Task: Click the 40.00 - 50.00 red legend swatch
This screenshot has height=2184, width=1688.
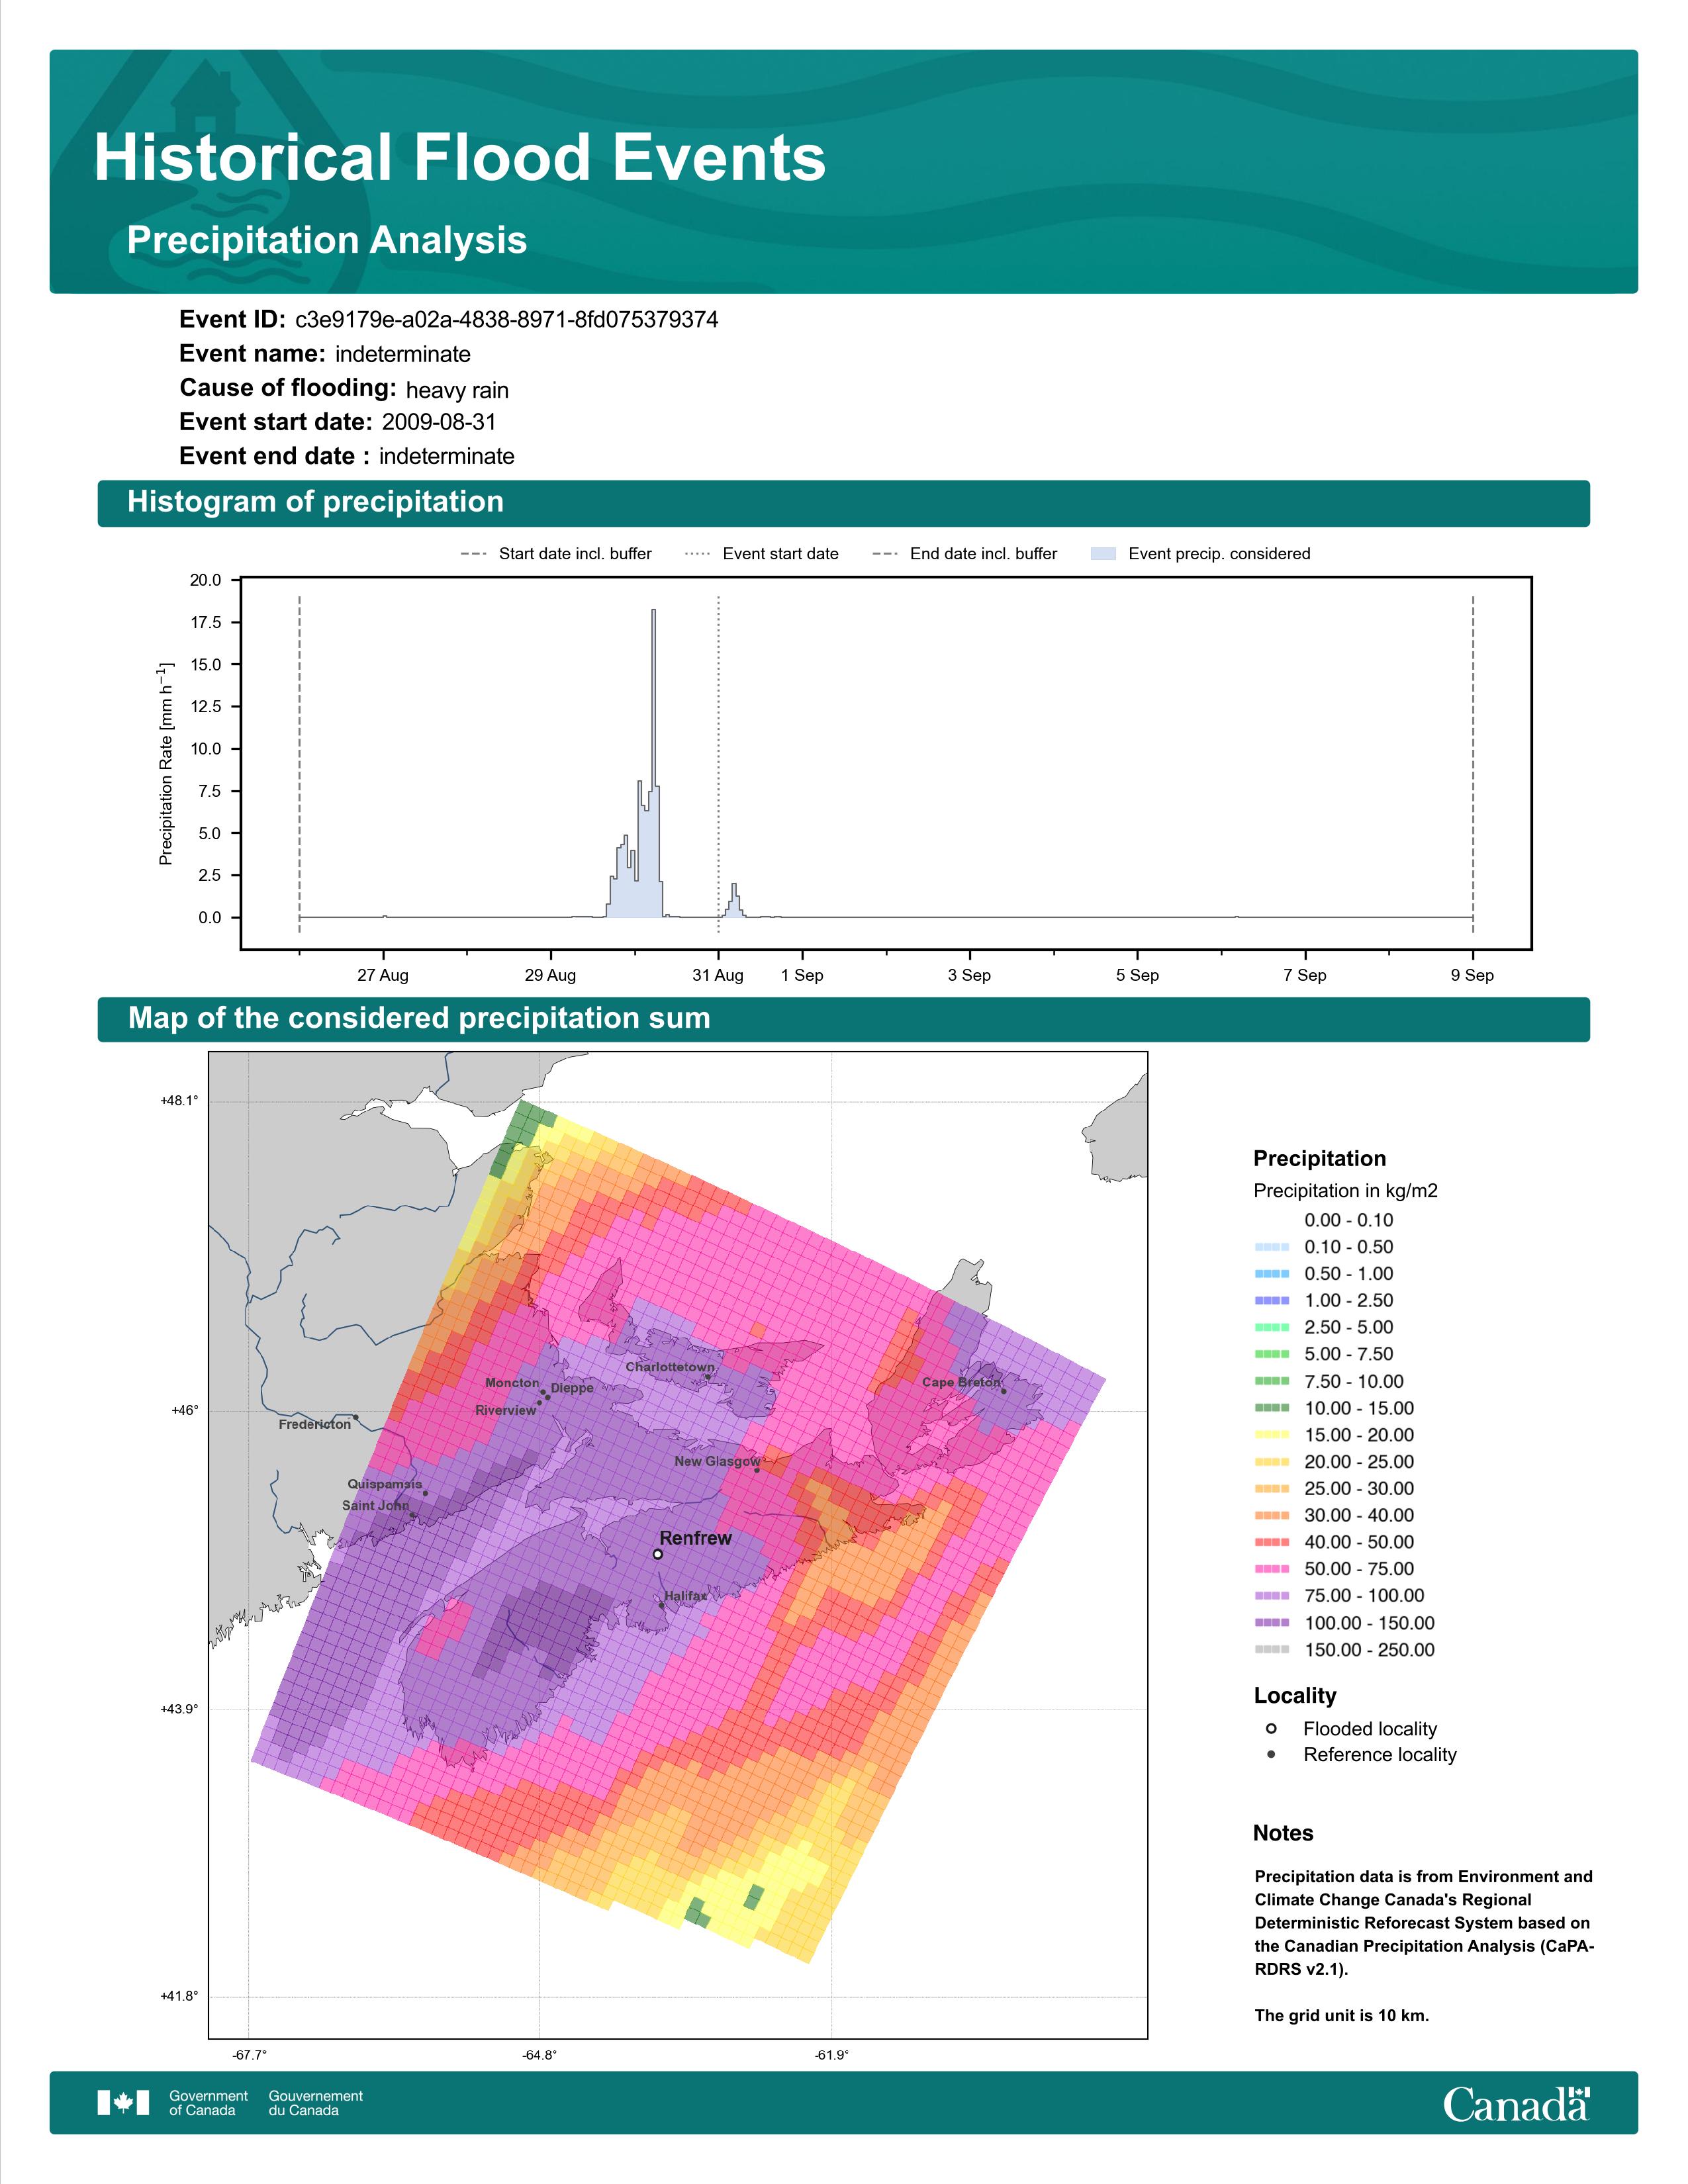Action: tap(1272, 1542)
